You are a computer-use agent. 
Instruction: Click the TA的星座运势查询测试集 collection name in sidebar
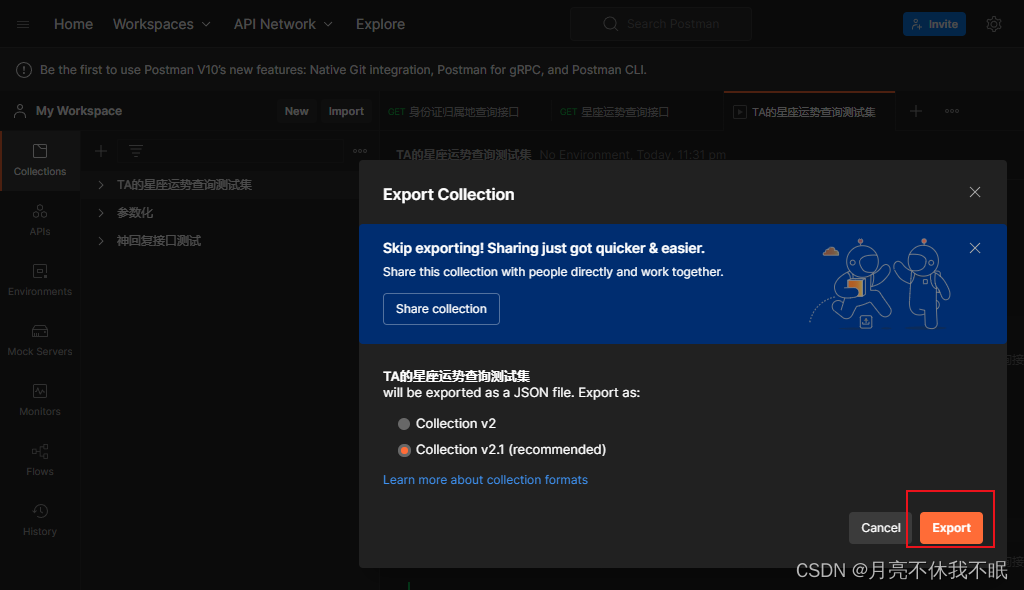point(184,185)
